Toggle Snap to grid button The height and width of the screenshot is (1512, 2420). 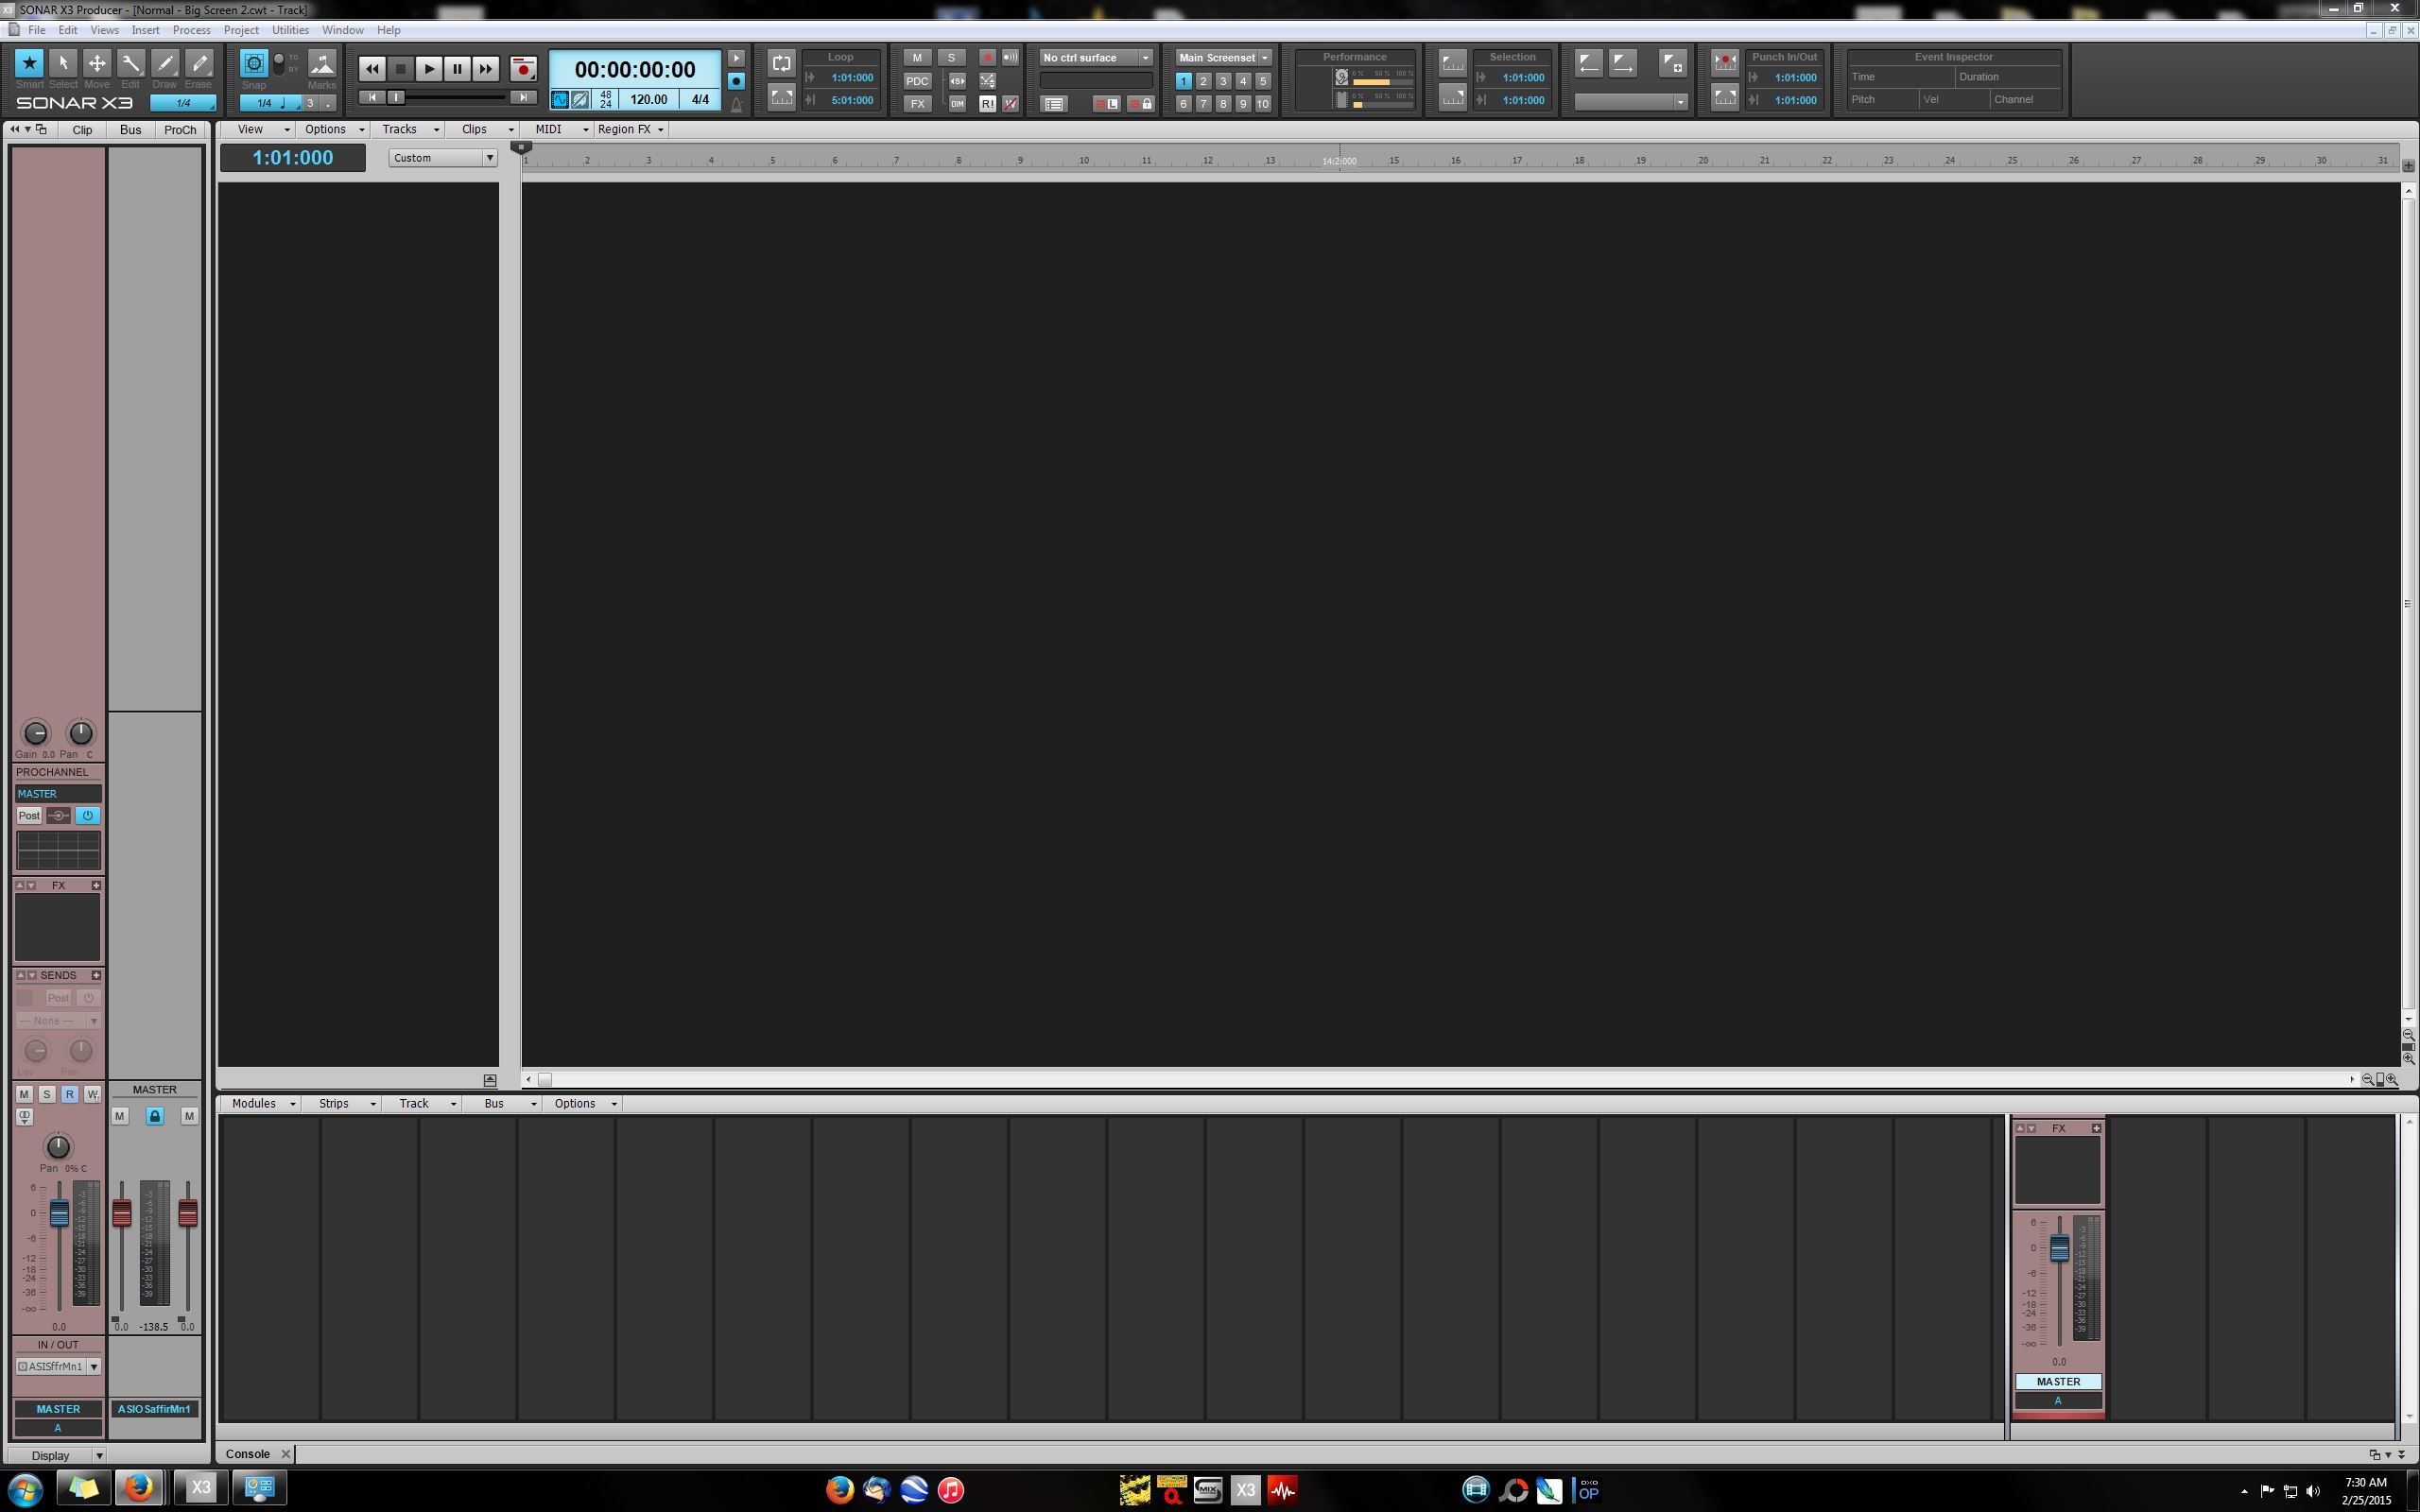click(254, 64)
